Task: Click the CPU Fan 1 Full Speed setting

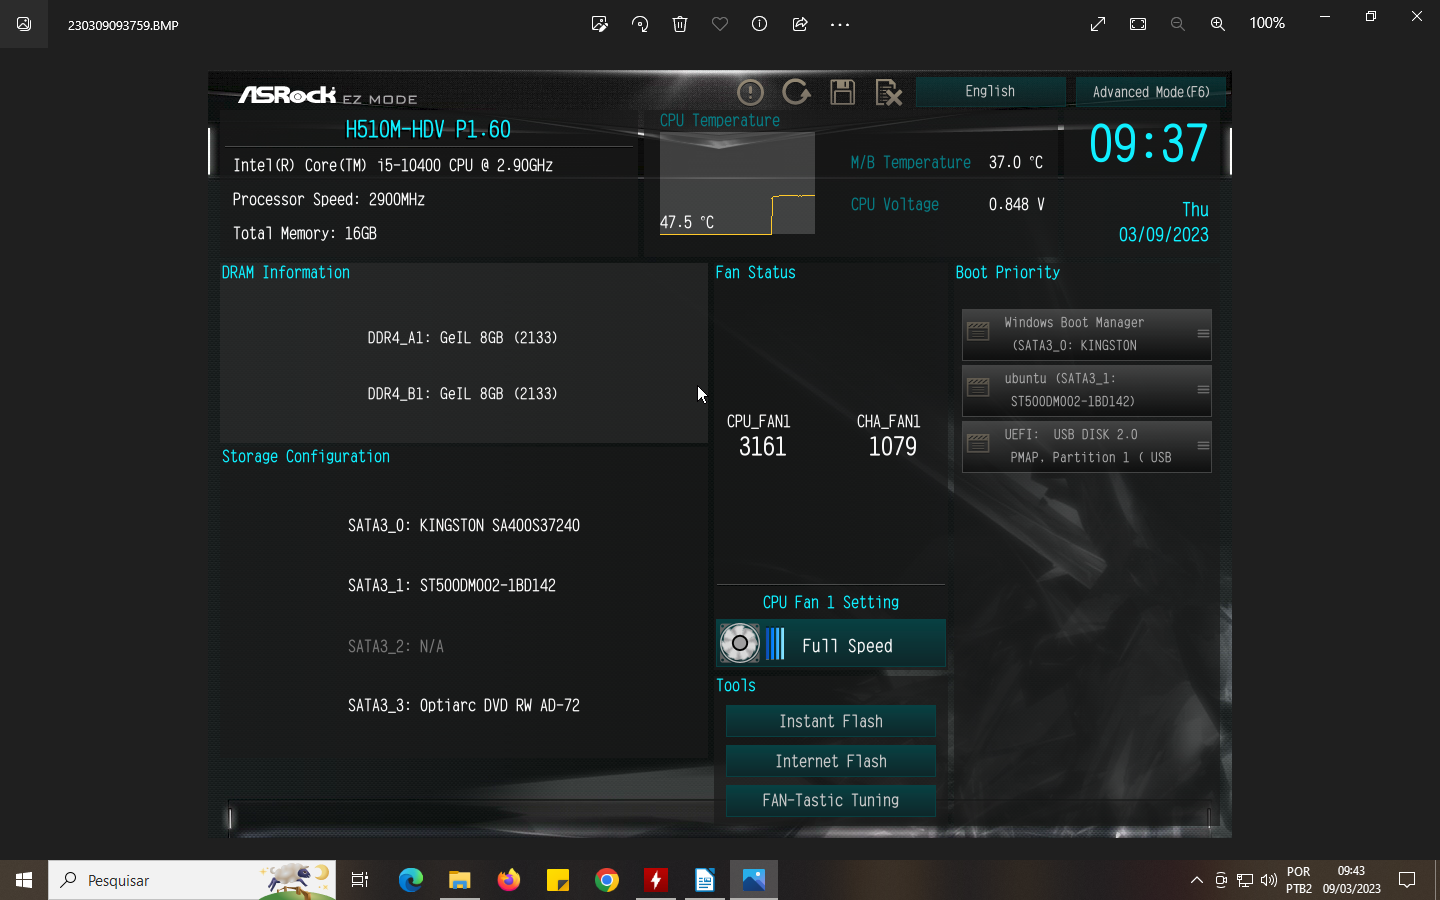Action: click(831, 644)
